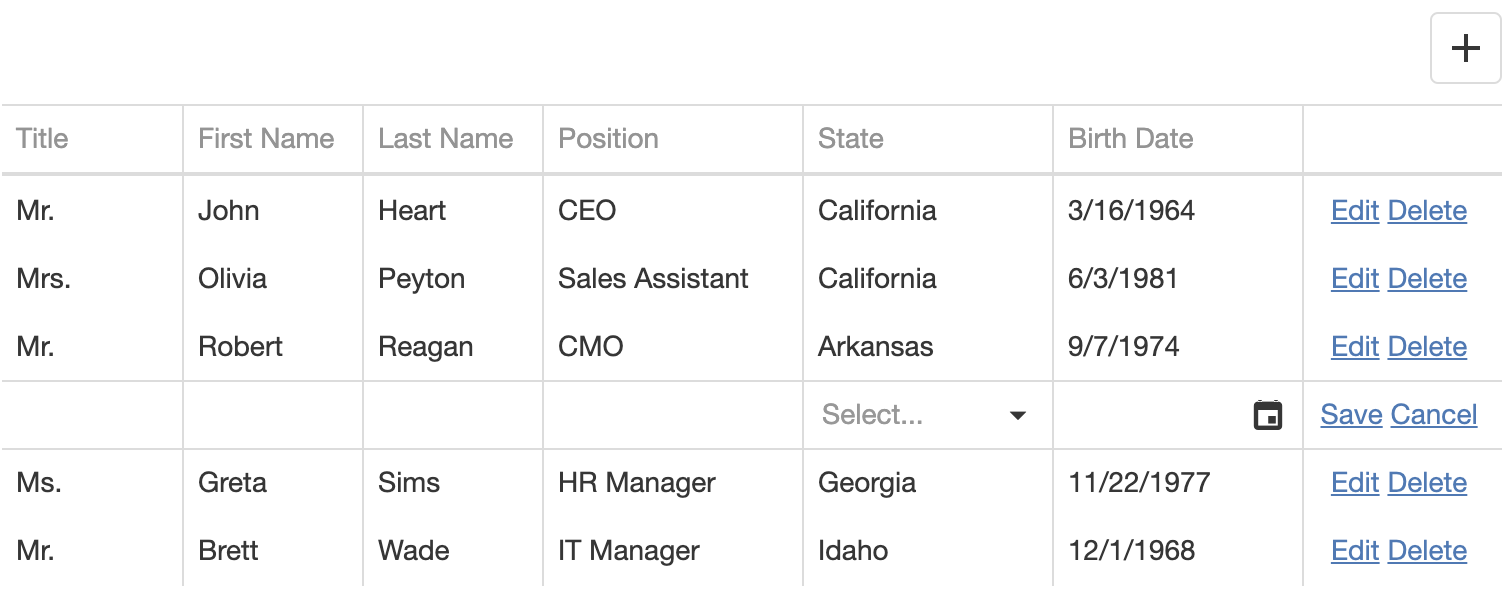Image resolution: width=1512 pixels, height=602 pixels.
Task: Sort by Title column header
Action: tap(43, 139)
